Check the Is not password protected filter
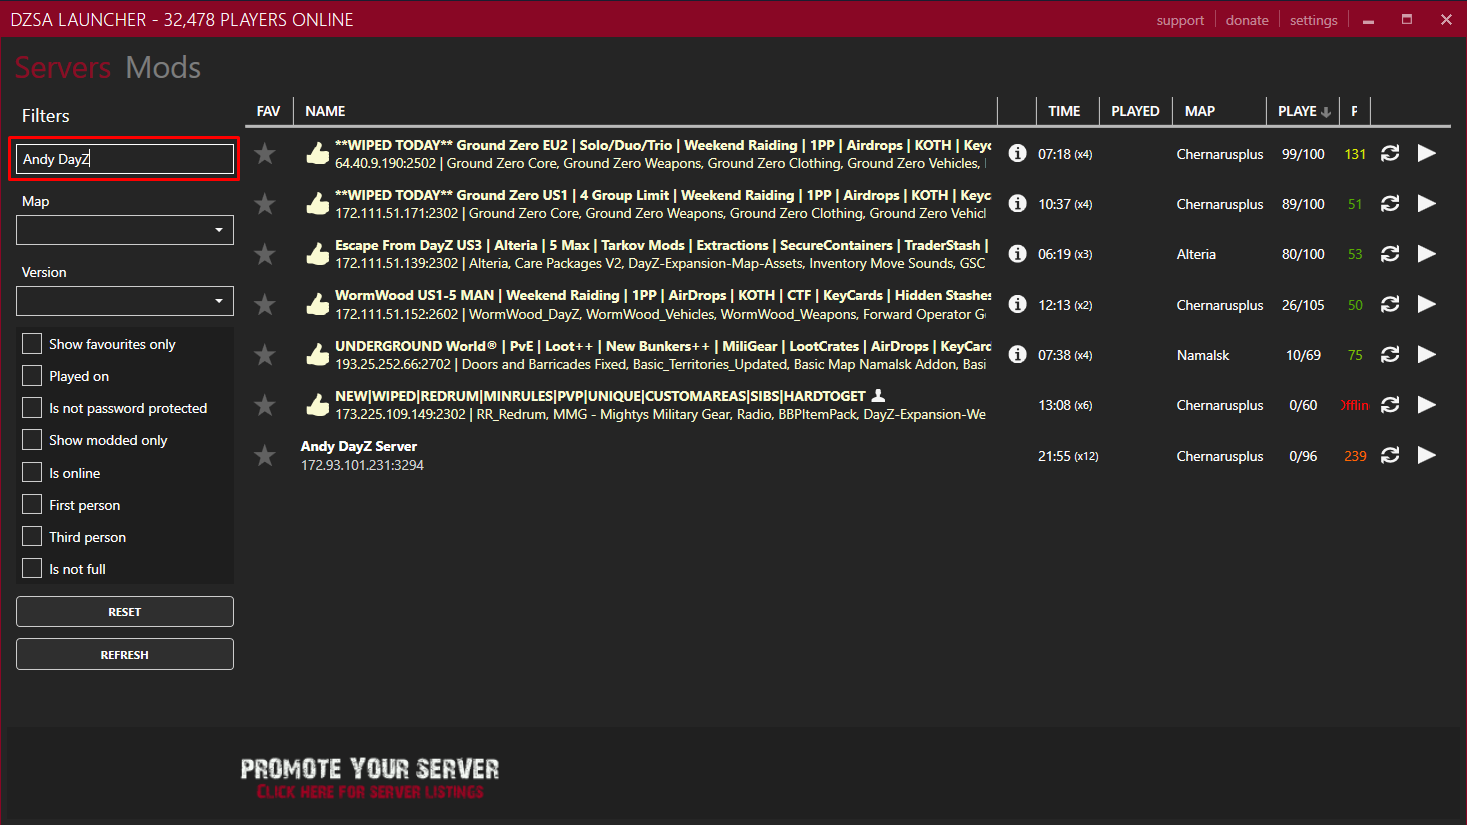The height and width of the screenshot is (825, 1467). (31, 407)
